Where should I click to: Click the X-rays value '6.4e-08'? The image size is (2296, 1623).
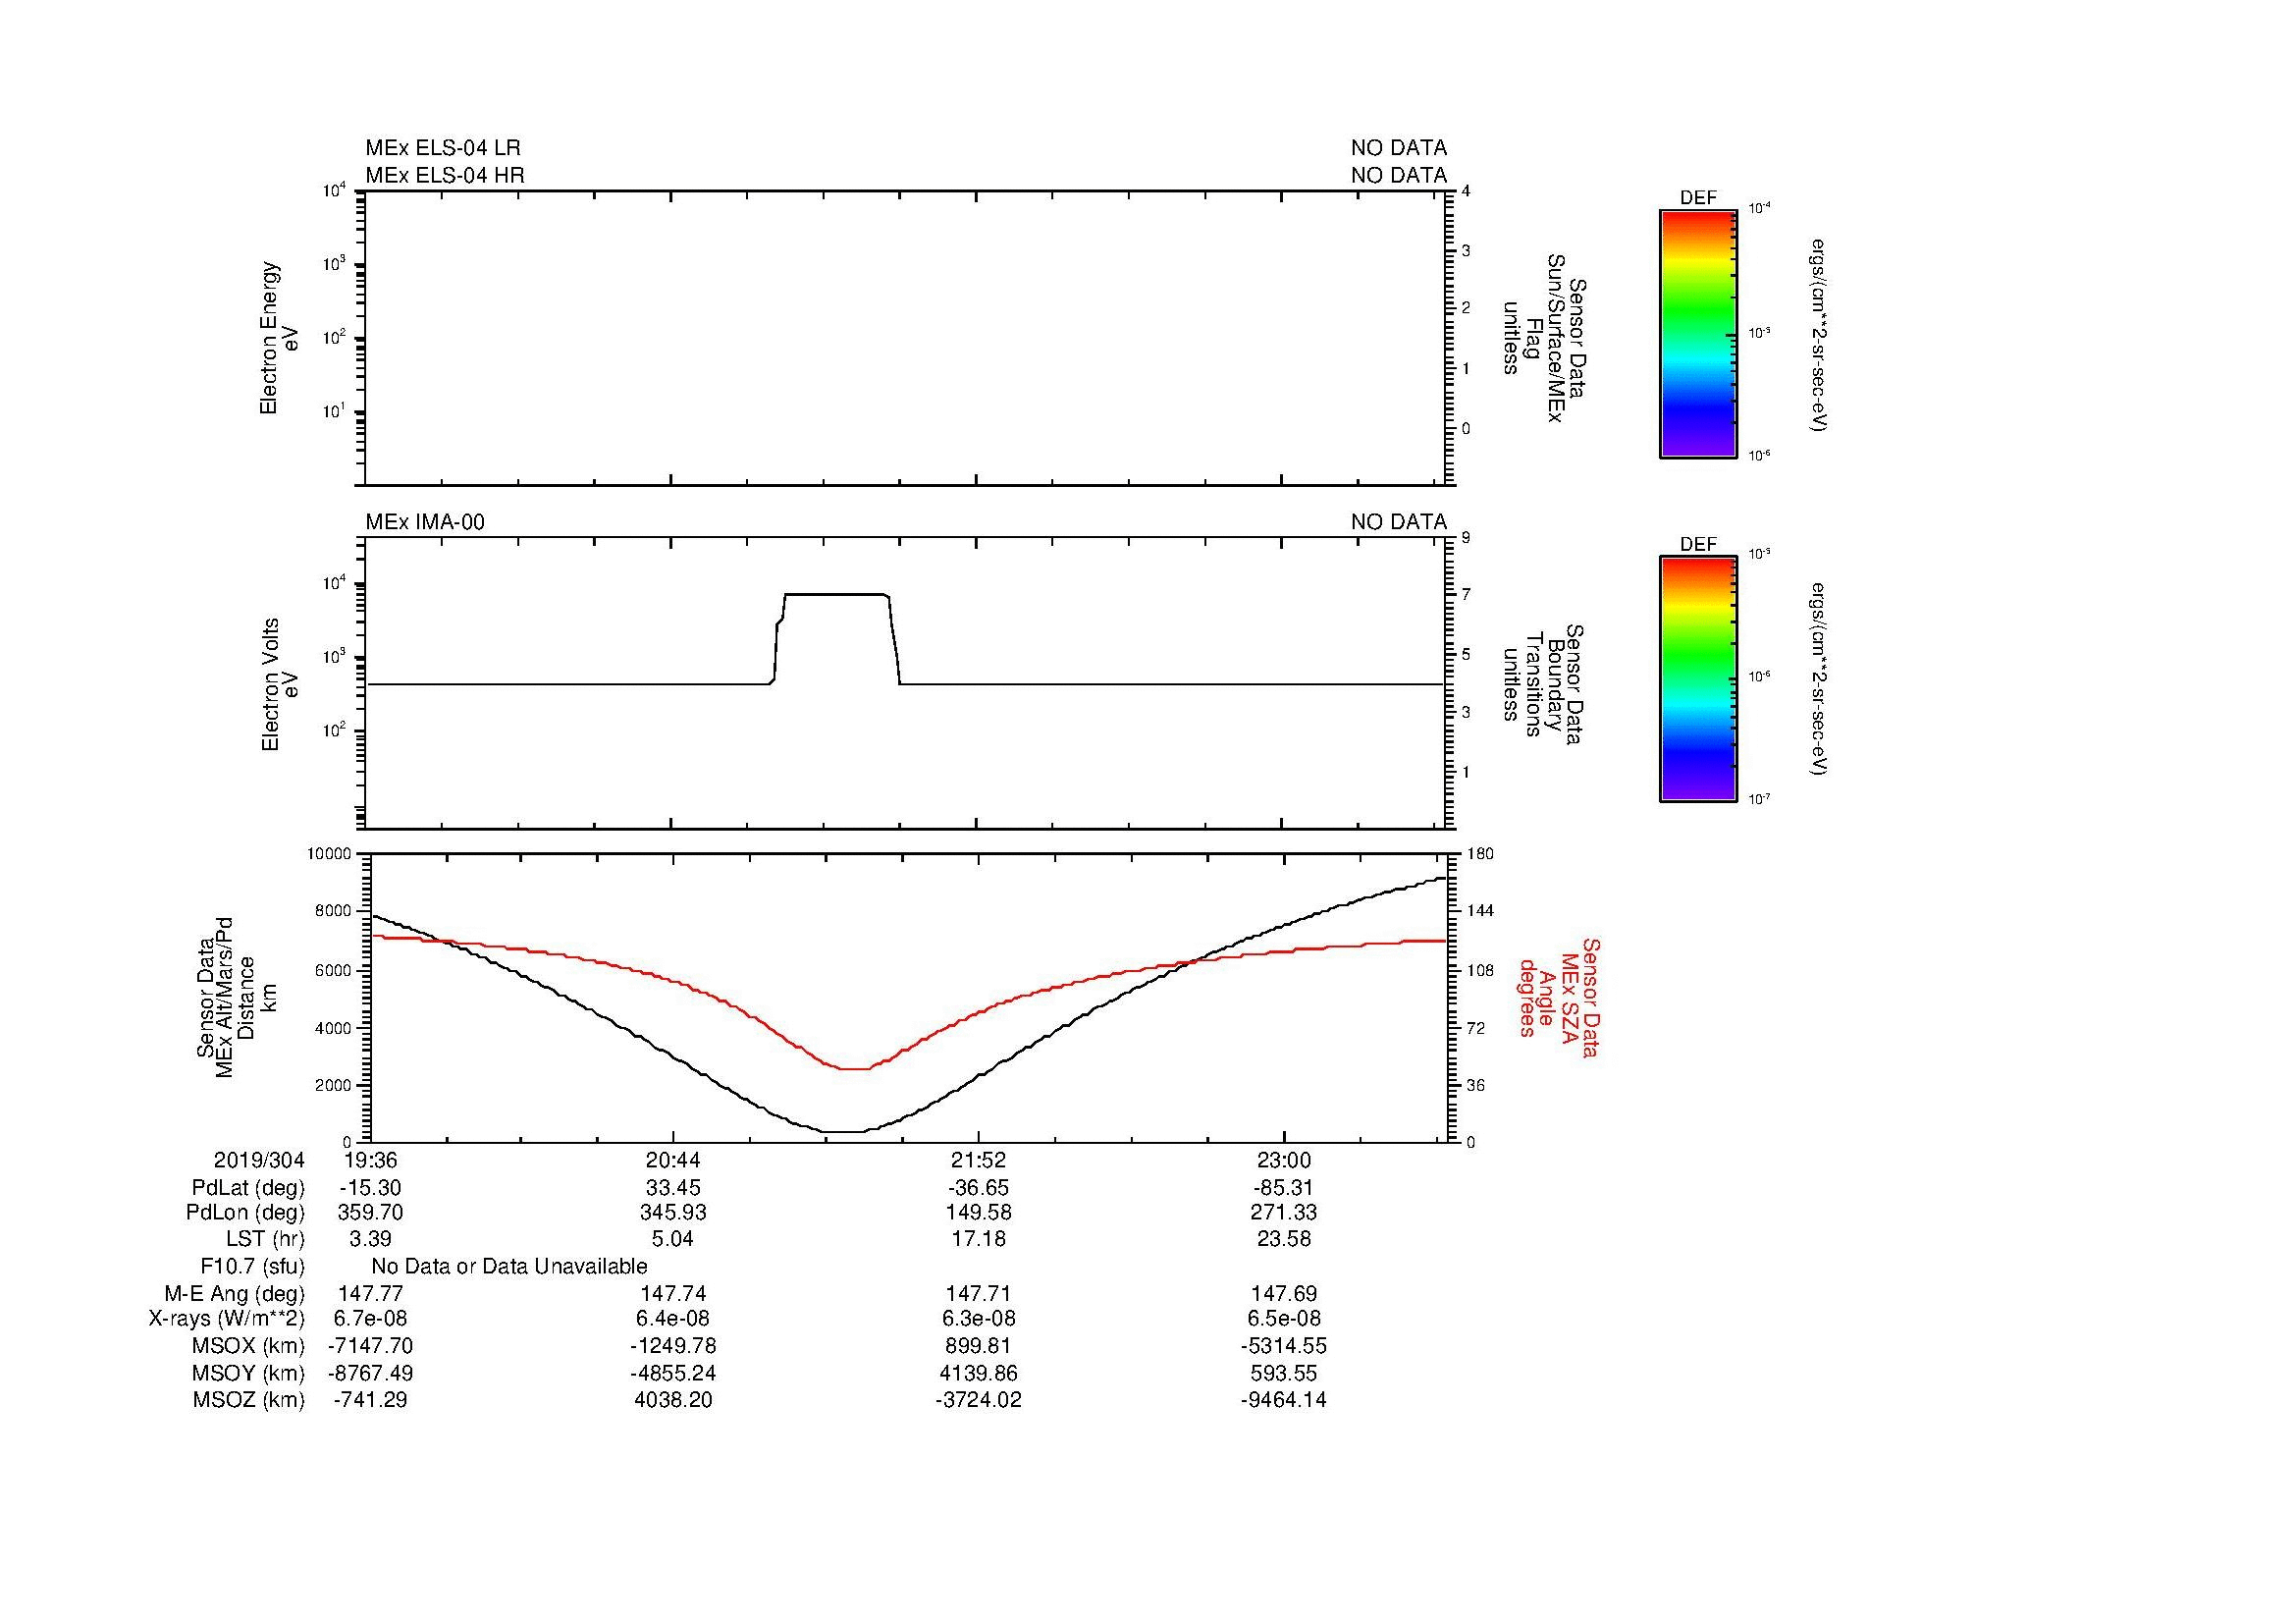coord(673,1319)
